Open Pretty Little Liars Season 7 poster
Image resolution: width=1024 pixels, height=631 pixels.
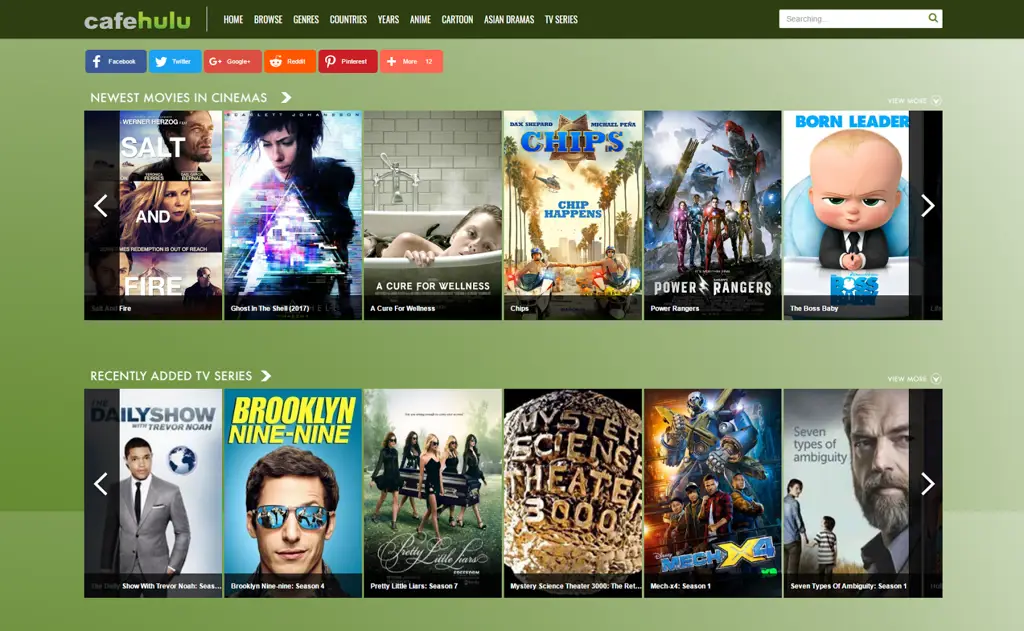tap(432, 493)
